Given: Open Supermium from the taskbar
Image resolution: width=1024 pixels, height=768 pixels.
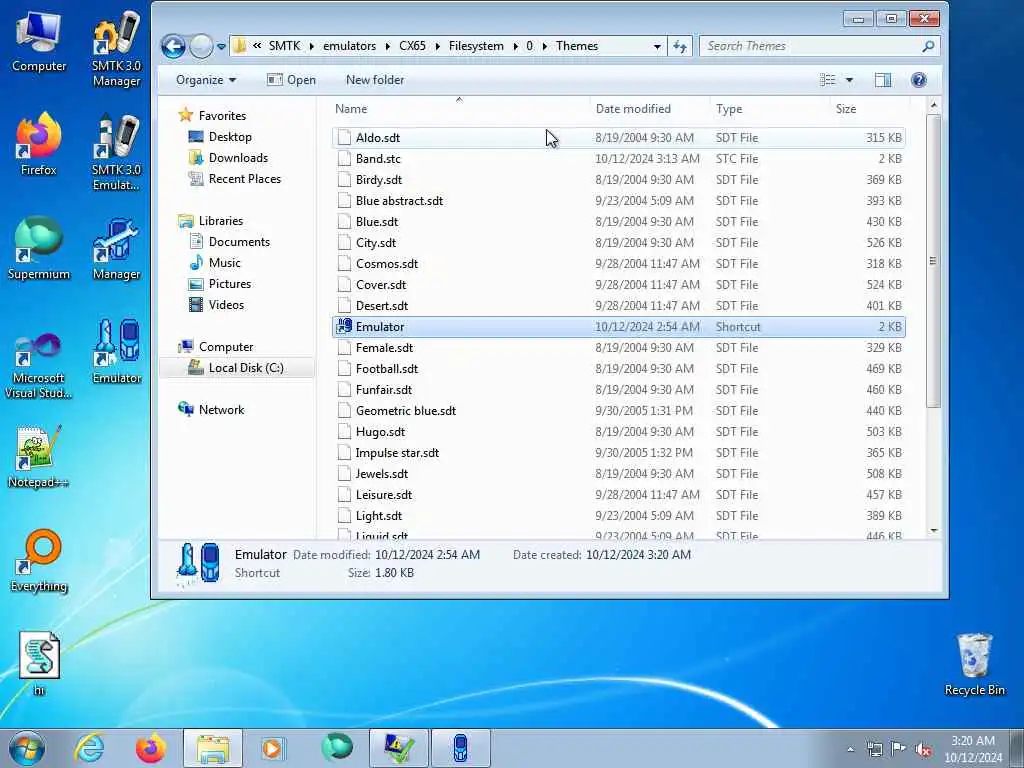Looking at the screenshot, I should click(x=337, y=748).
